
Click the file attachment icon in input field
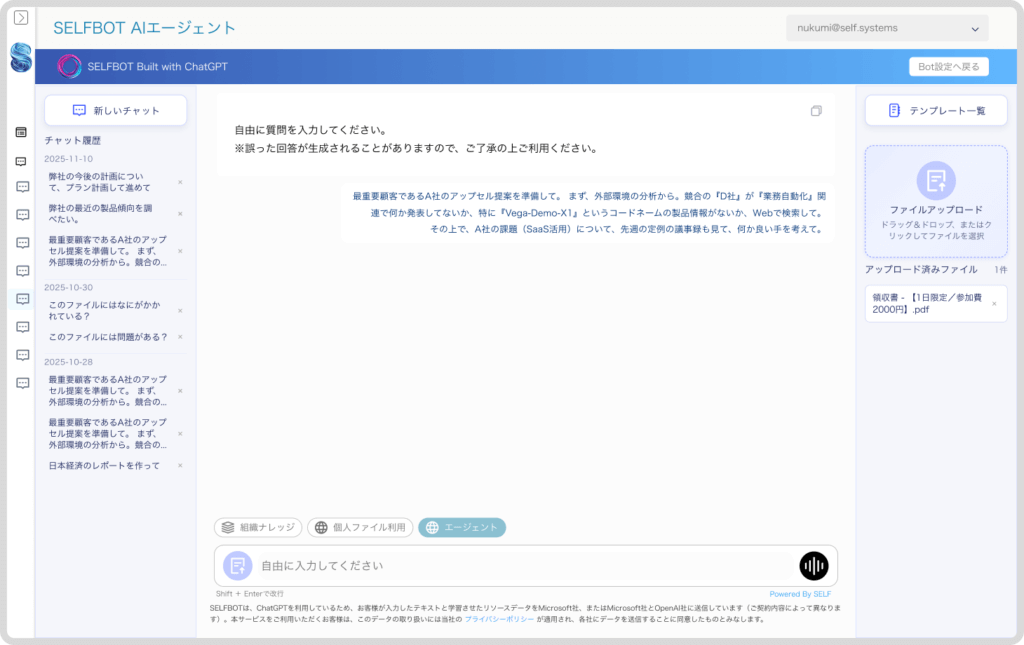click(236, 566)
